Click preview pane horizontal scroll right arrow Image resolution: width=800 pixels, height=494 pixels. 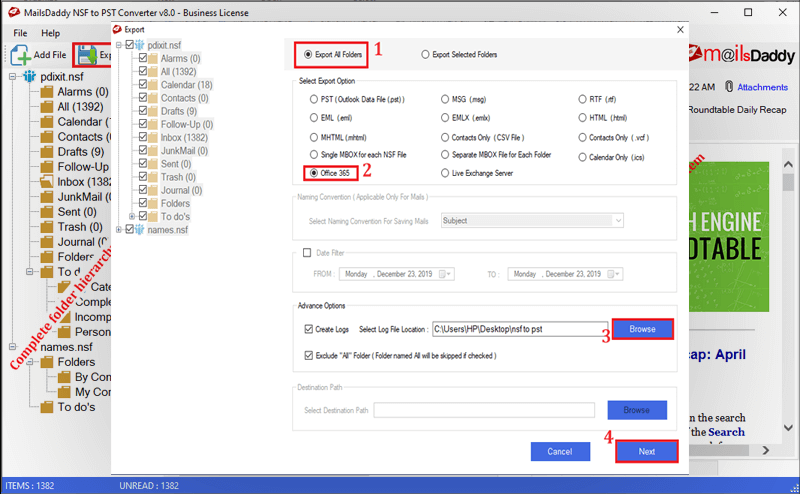pos(766,450)
